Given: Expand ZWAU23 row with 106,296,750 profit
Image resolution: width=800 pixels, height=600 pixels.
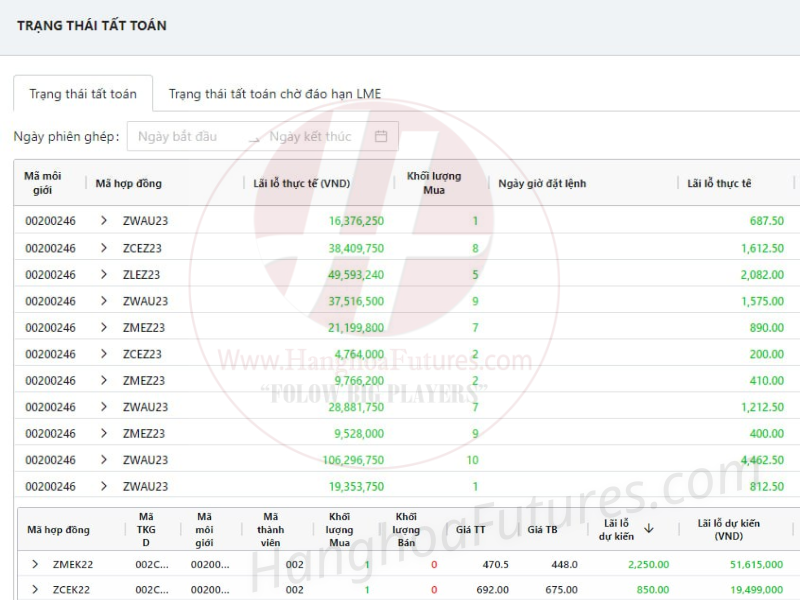Looking at the screenshot, I should [104, 460].
